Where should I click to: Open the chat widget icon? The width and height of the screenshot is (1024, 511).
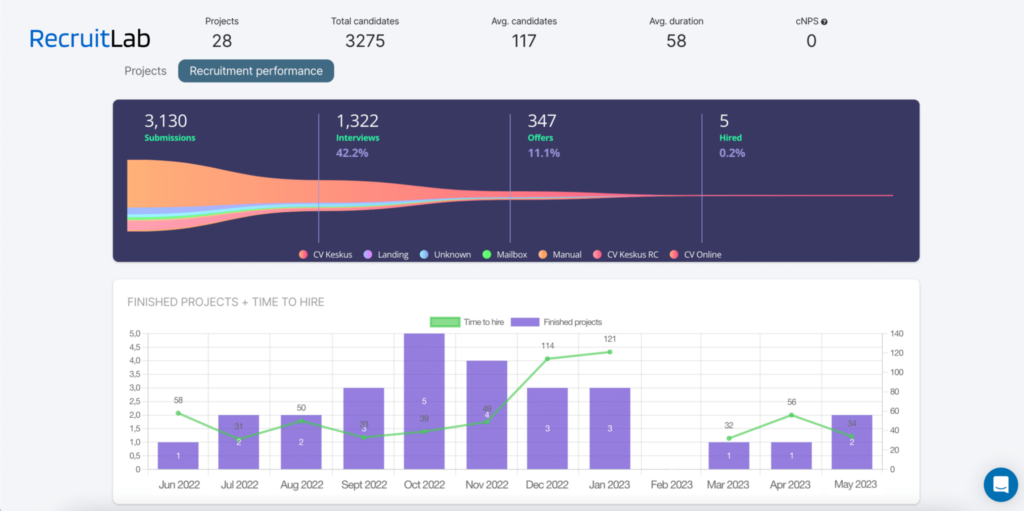1000,484
